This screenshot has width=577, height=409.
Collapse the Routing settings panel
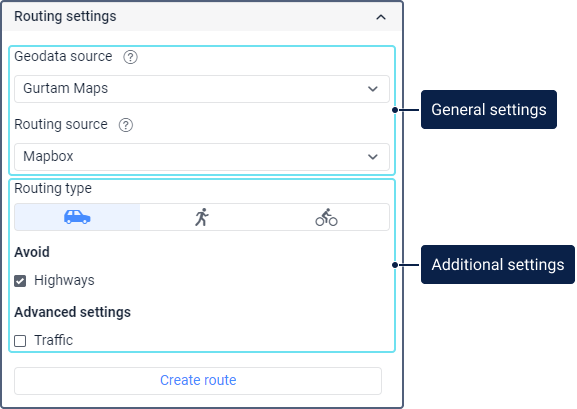381,17
